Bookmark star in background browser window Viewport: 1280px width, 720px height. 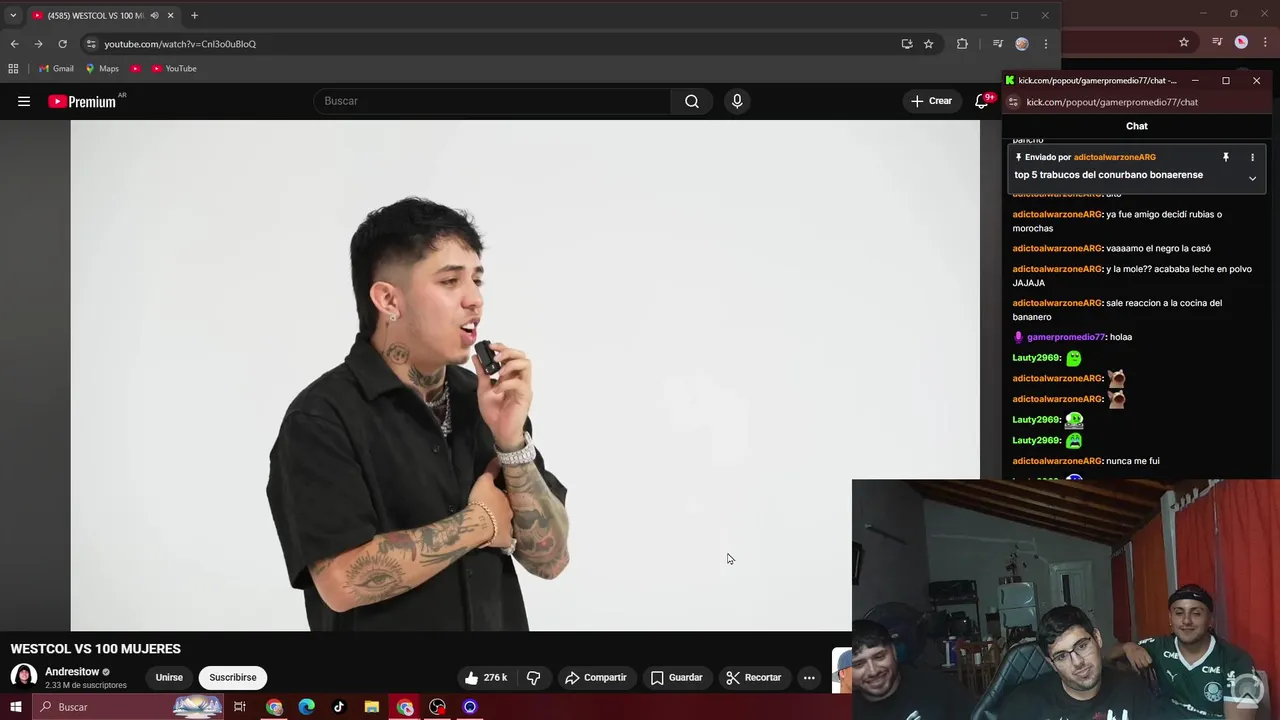[1184, 42]
